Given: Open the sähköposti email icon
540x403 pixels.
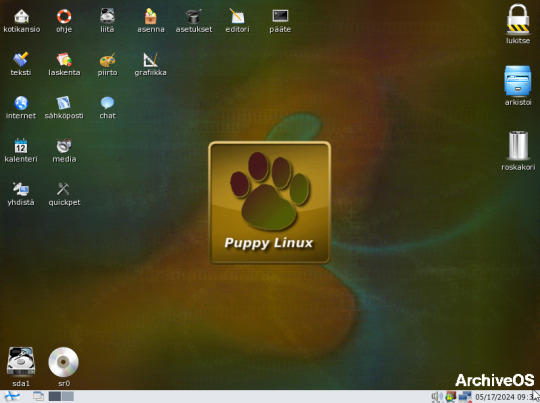Looking at the screenshot, I should pos(64,103).
